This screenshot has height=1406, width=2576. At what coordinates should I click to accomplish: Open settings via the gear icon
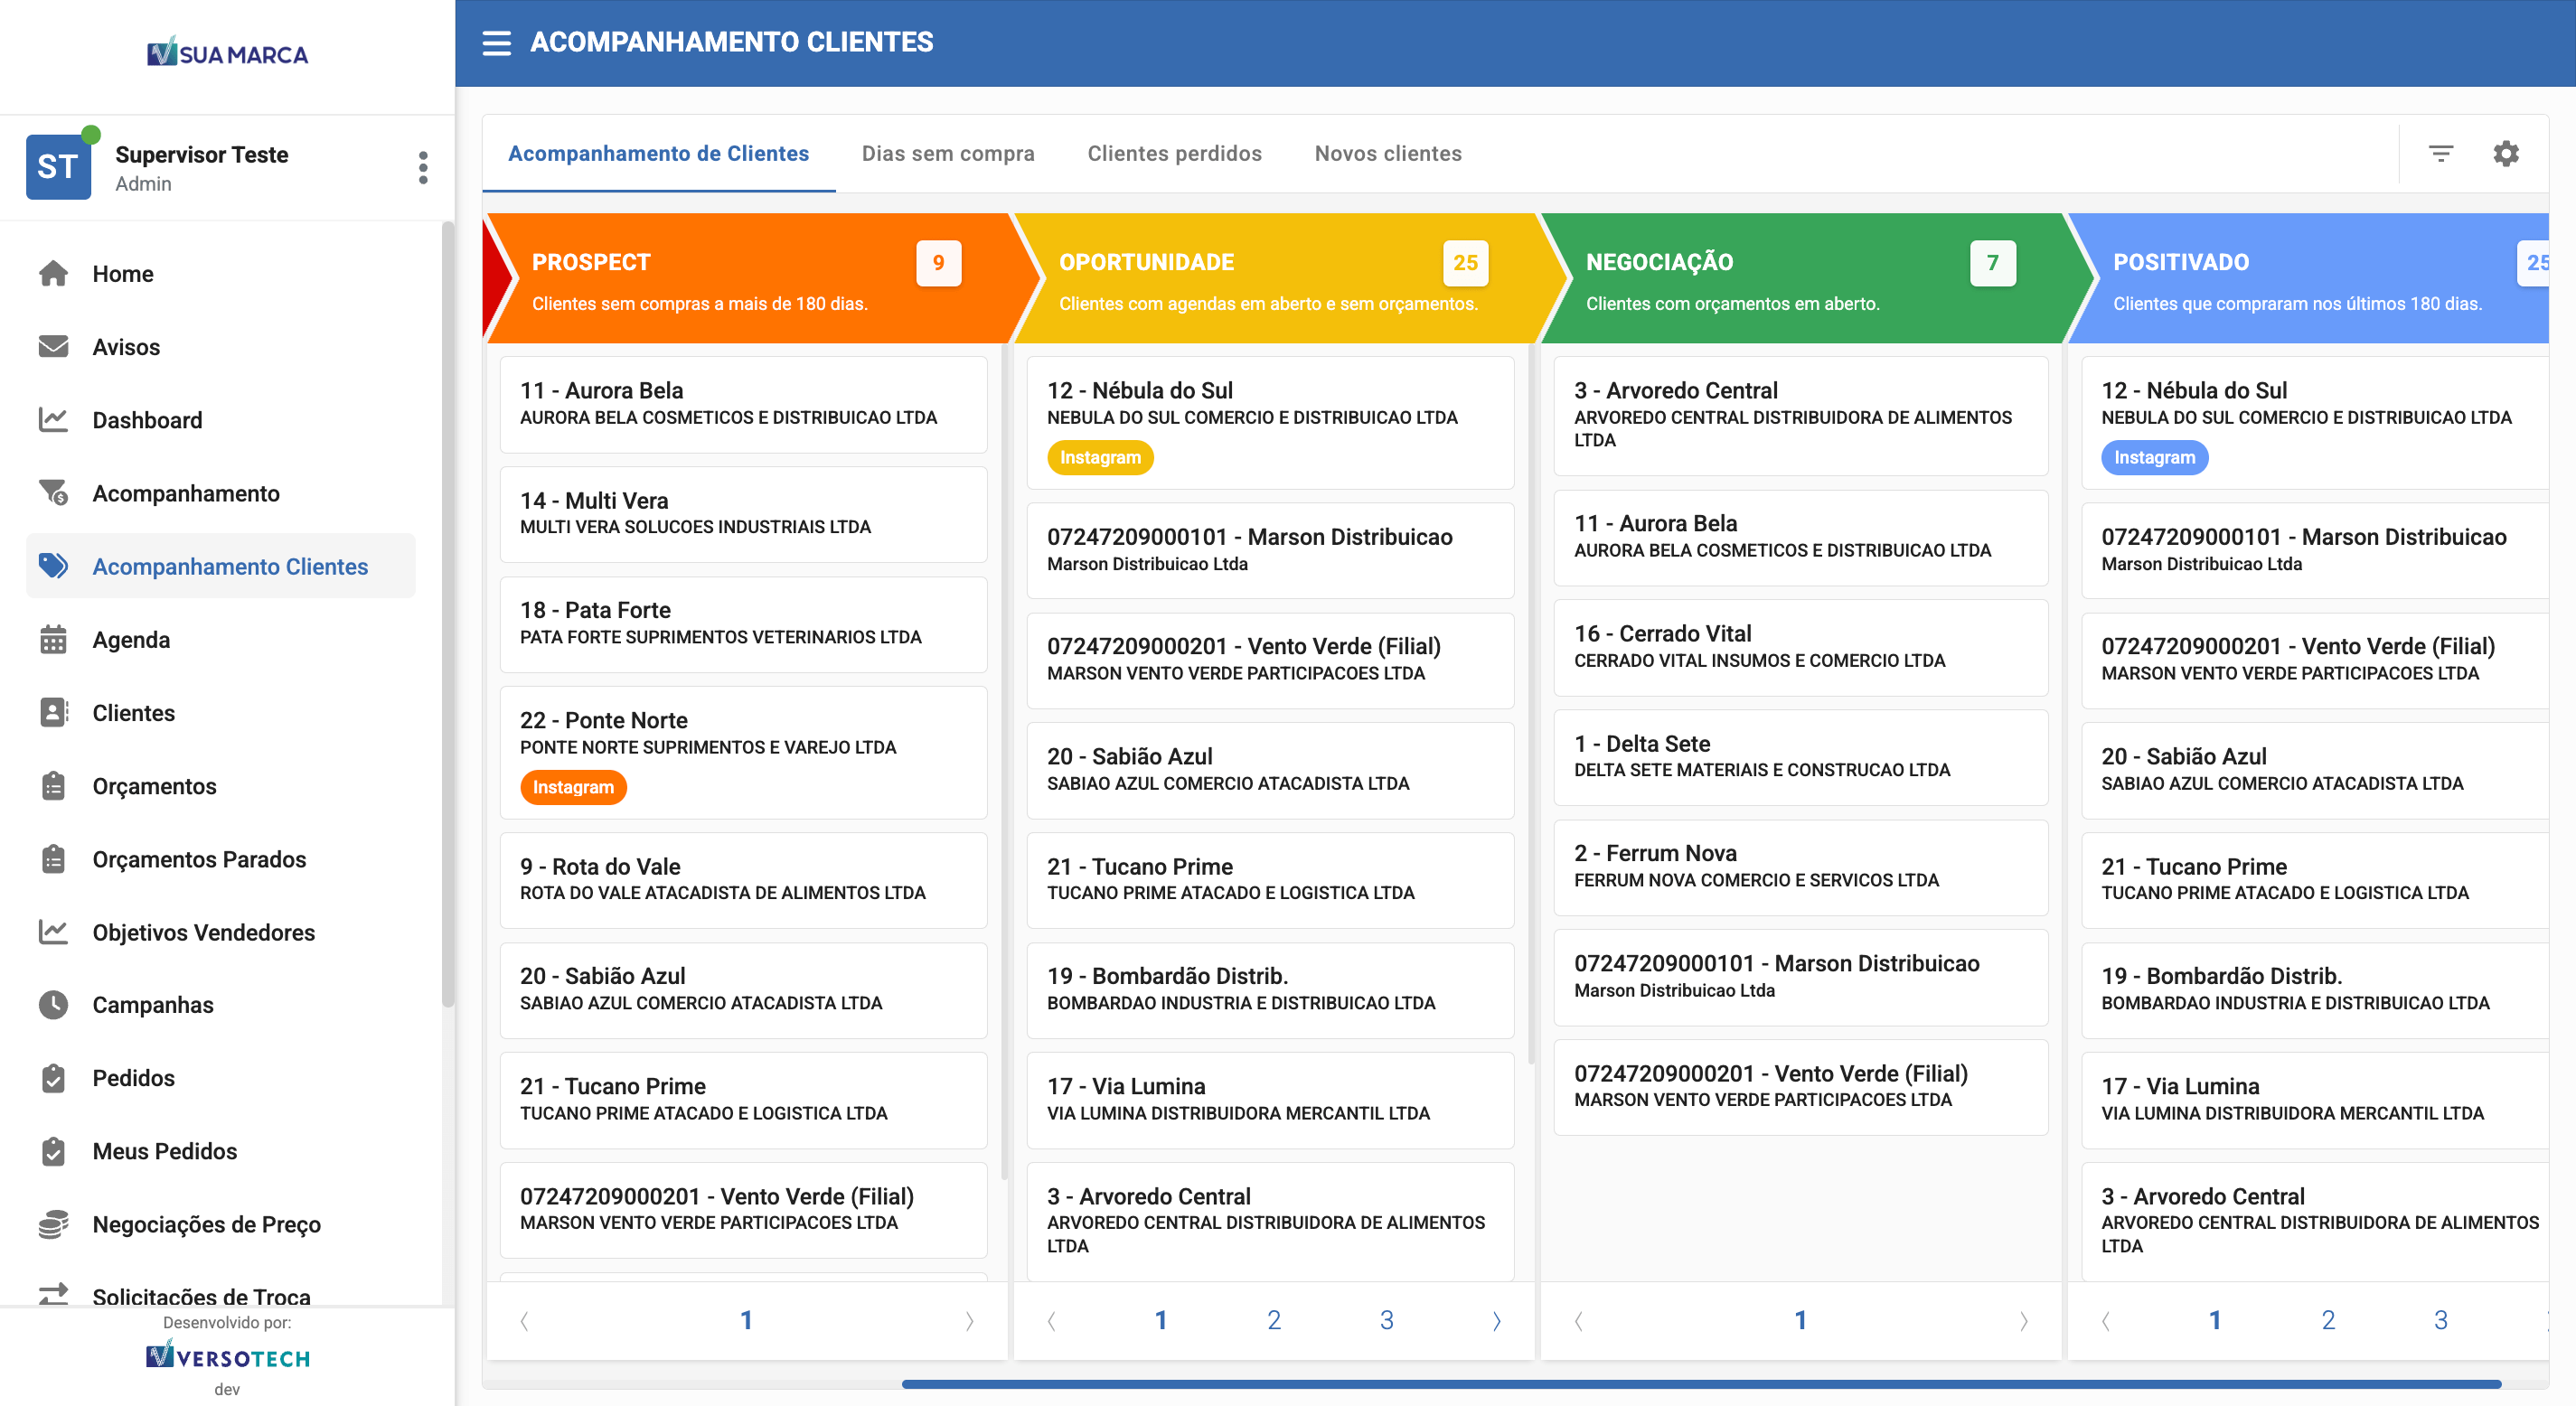click(x=2506, y=153)
